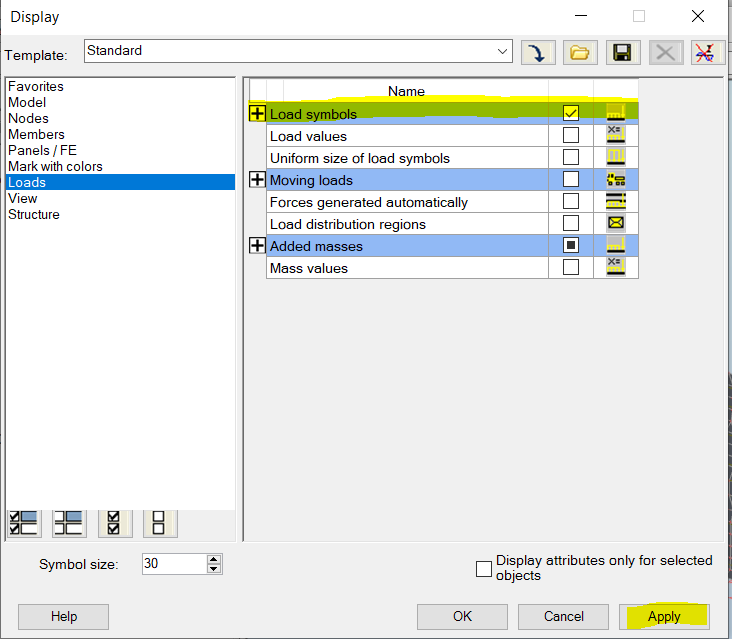Toggle the Moving loads checkbox
This screenshot has height=639, width=732.
(x=570, y=179)
